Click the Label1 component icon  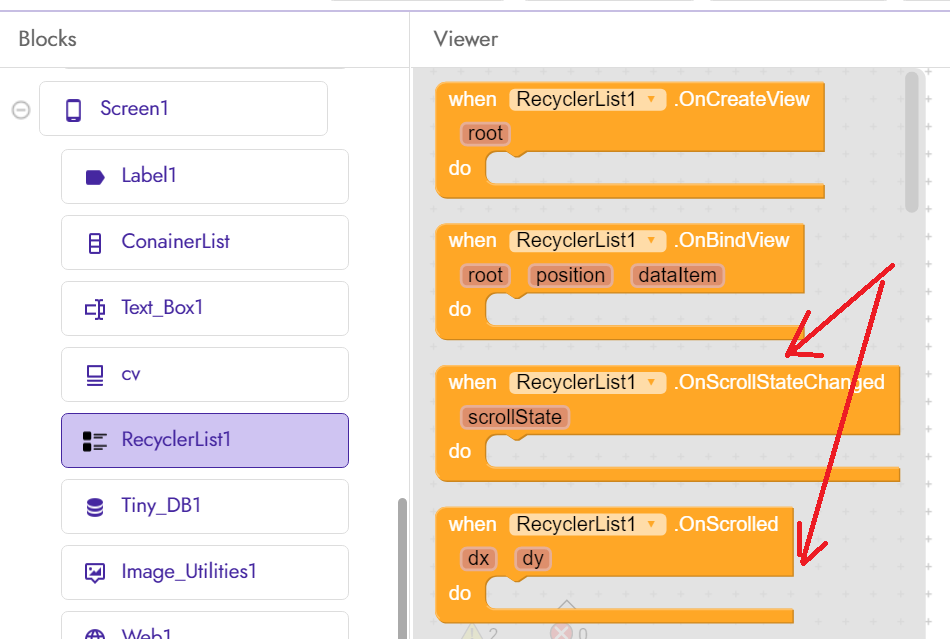(95, 176)
